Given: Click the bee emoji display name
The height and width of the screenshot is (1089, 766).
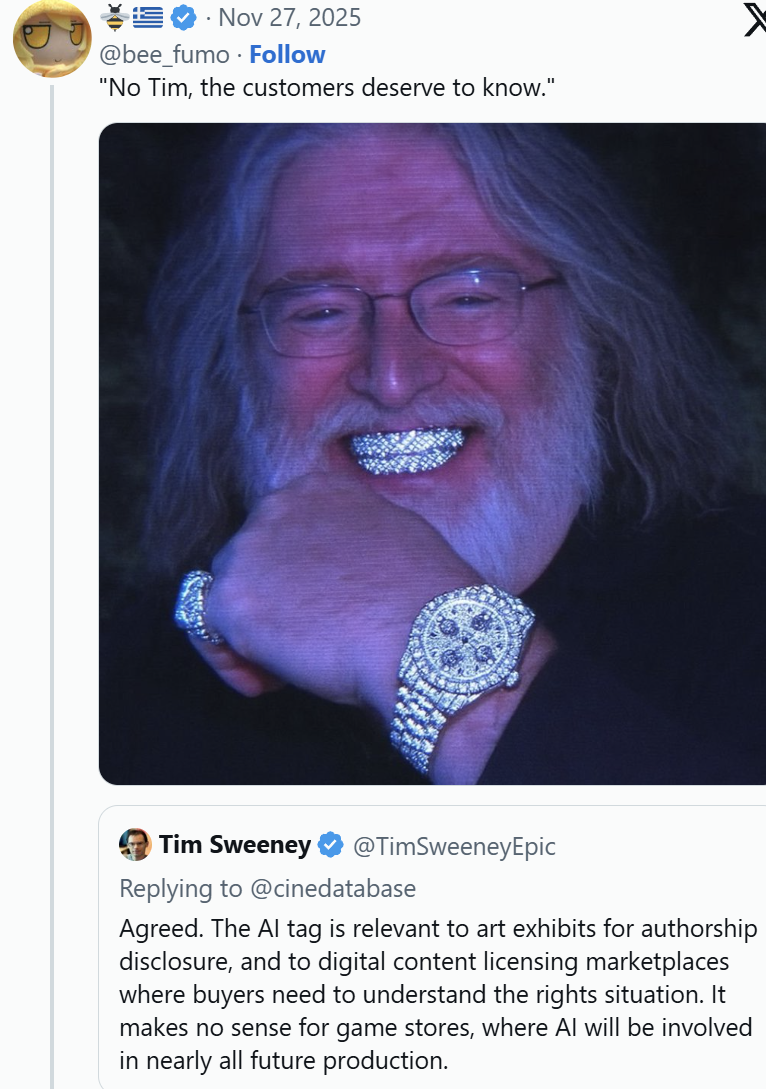Looking at the screenshot, I should [114, 17].
